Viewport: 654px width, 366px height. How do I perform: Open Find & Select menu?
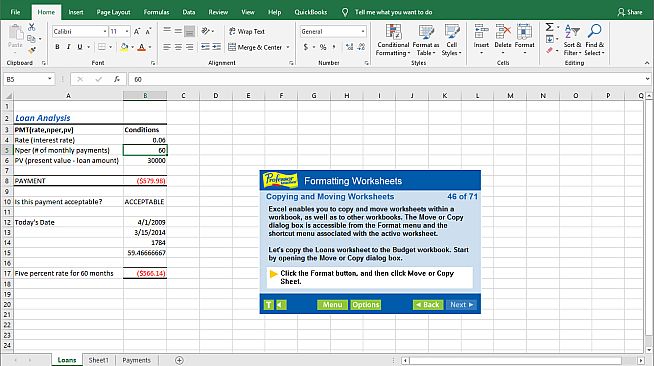point(594,40)
